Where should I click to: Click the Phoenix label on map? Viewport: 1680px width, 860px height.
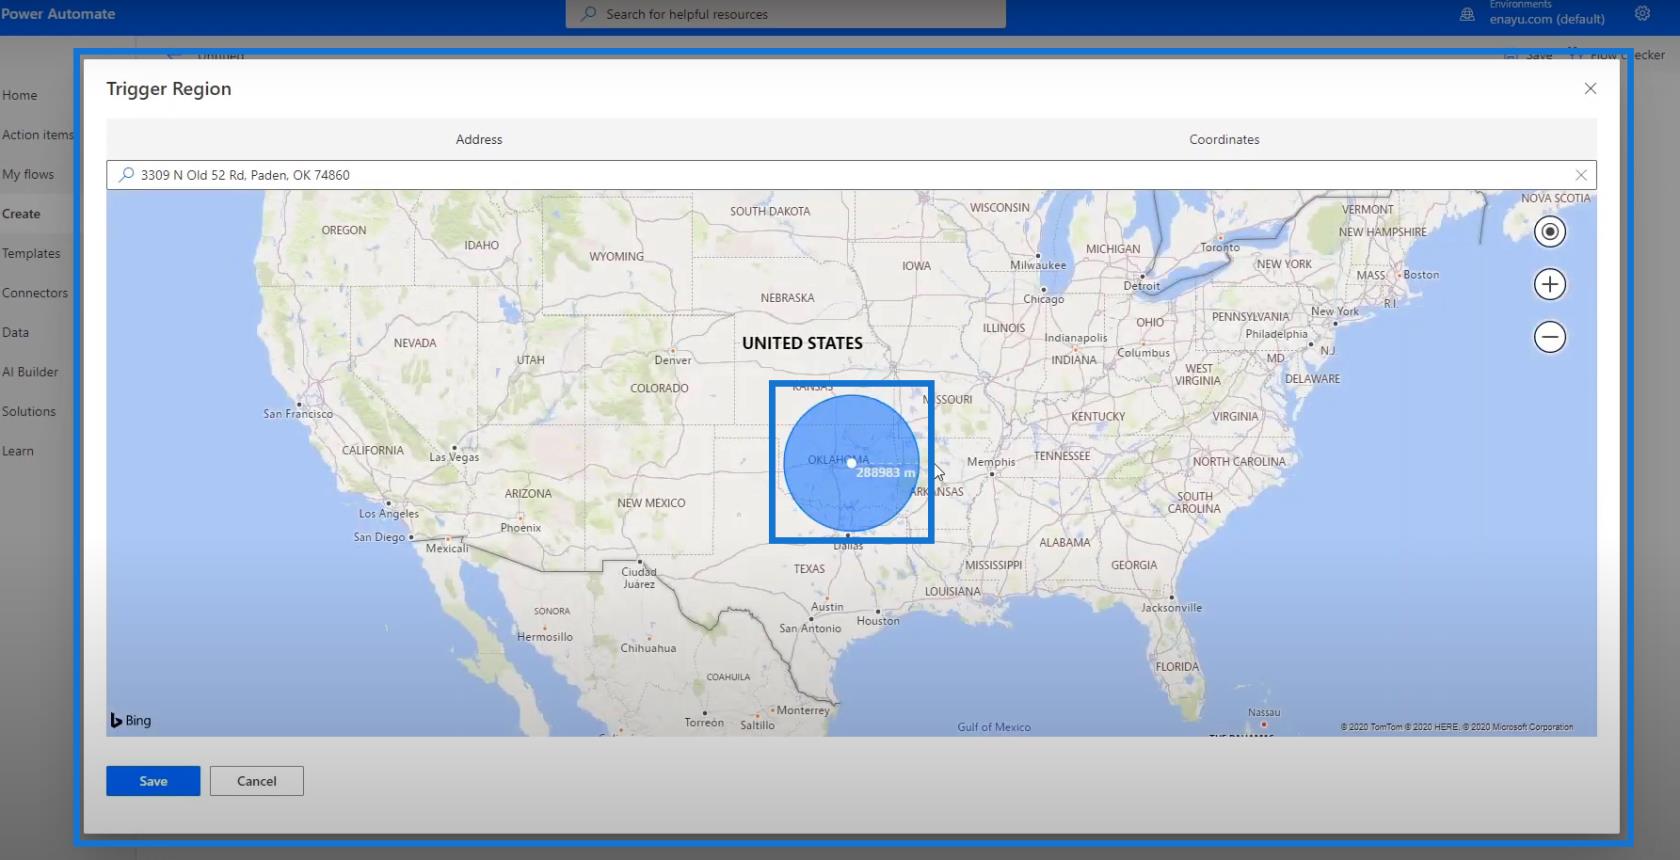click(521, 528)
